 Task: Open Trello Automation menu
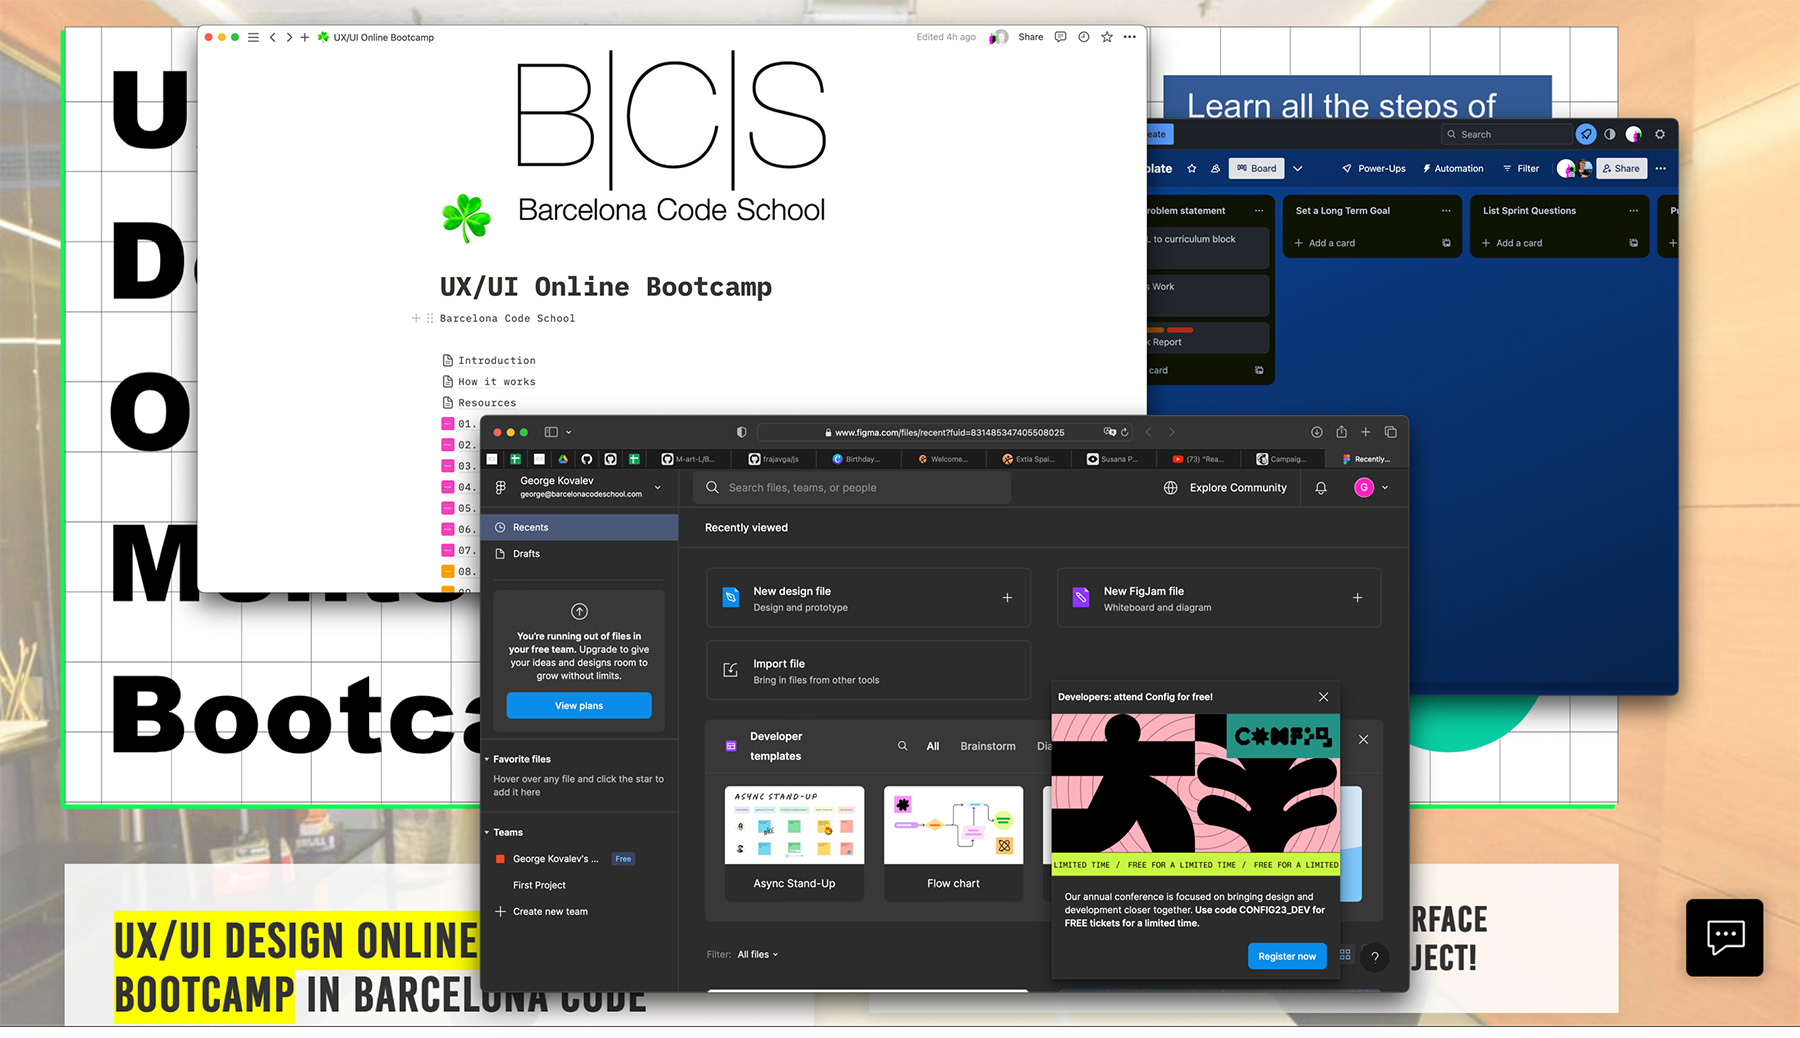point(1453,168)
